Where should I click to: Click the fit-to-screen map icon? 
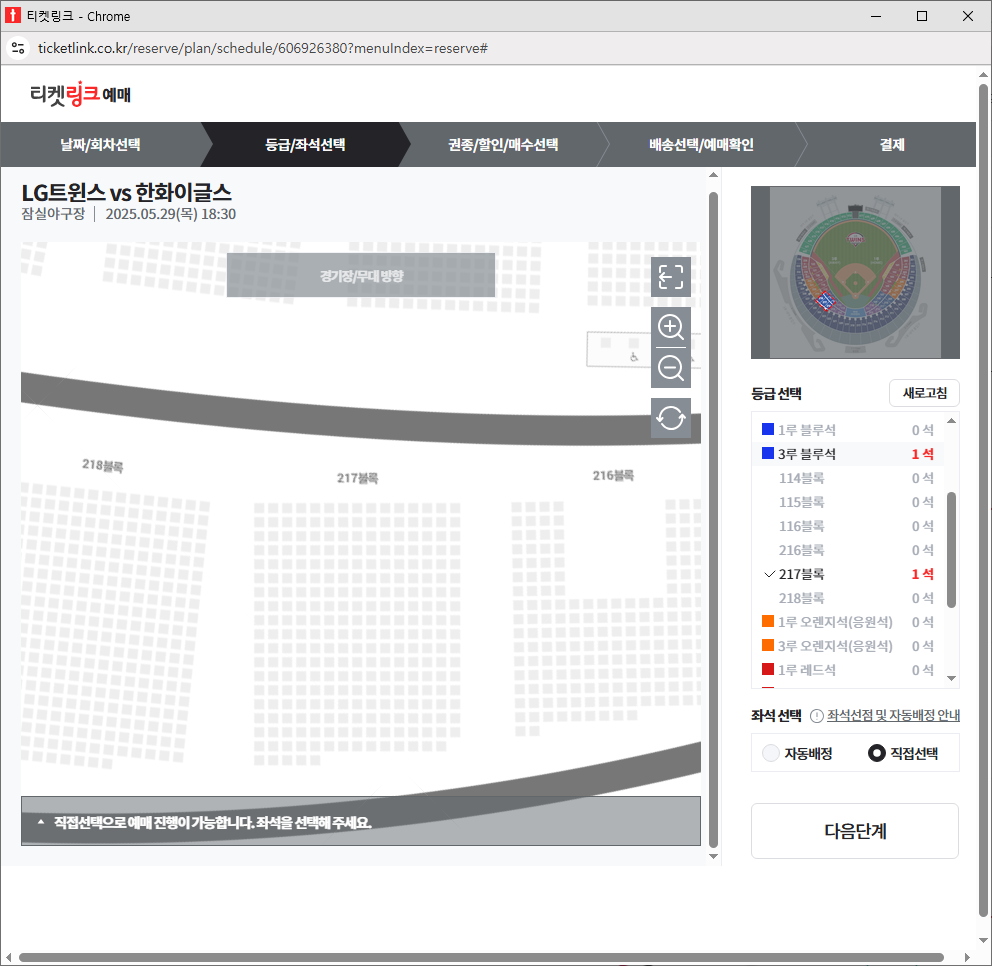click(x=671, y=276)
